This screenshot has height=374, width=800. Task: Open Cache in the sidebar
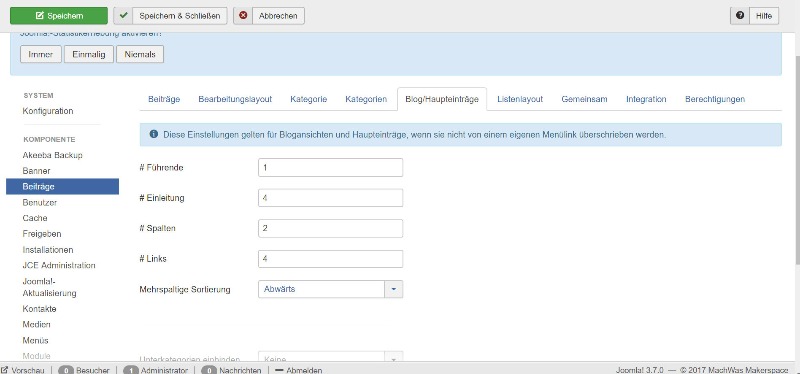[35, 218]
